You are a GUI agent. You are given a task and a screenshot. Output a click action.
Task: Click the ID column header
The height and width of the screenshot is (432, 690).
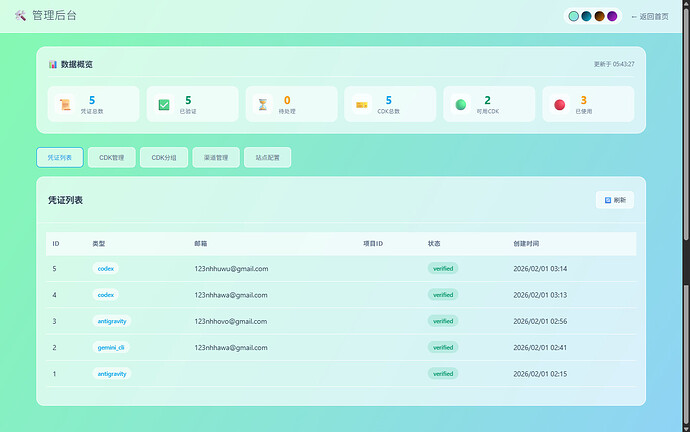tap(56, 244)
